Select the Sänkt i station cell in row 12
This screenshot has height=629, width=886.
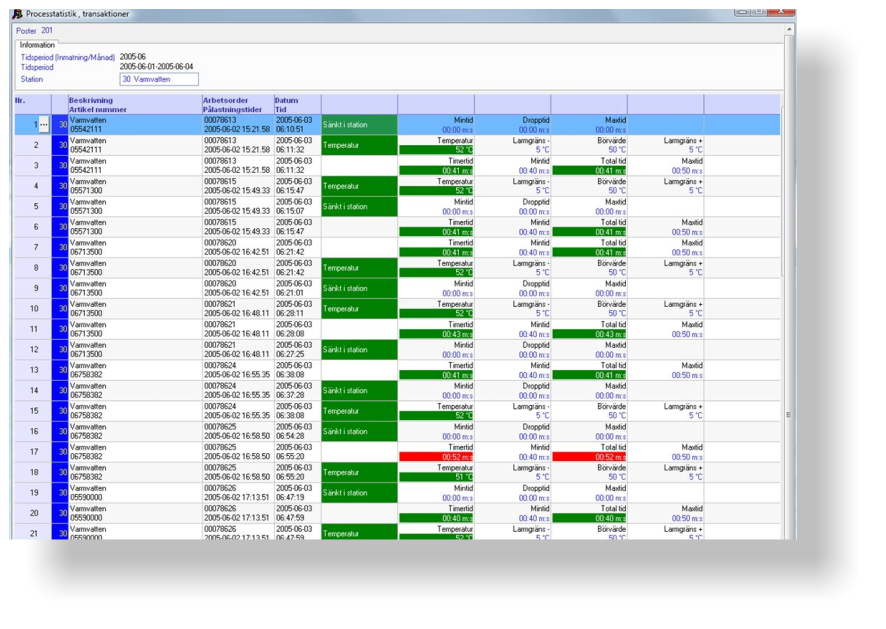359,349
